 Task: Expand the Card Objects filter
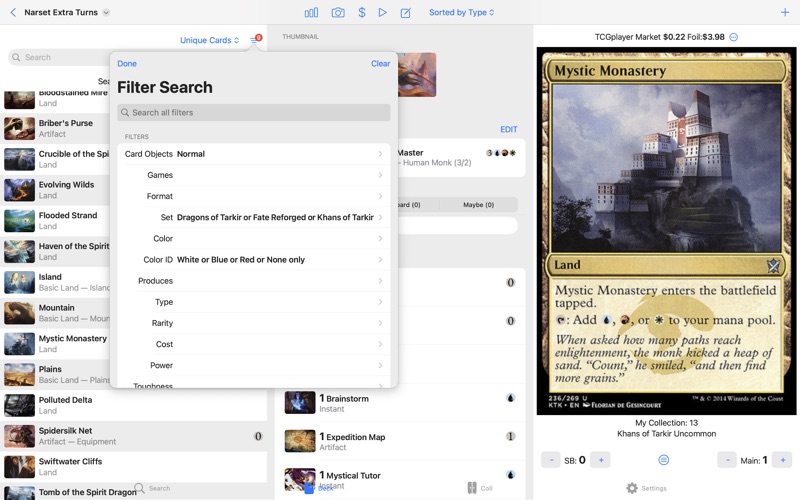(254, 154)
